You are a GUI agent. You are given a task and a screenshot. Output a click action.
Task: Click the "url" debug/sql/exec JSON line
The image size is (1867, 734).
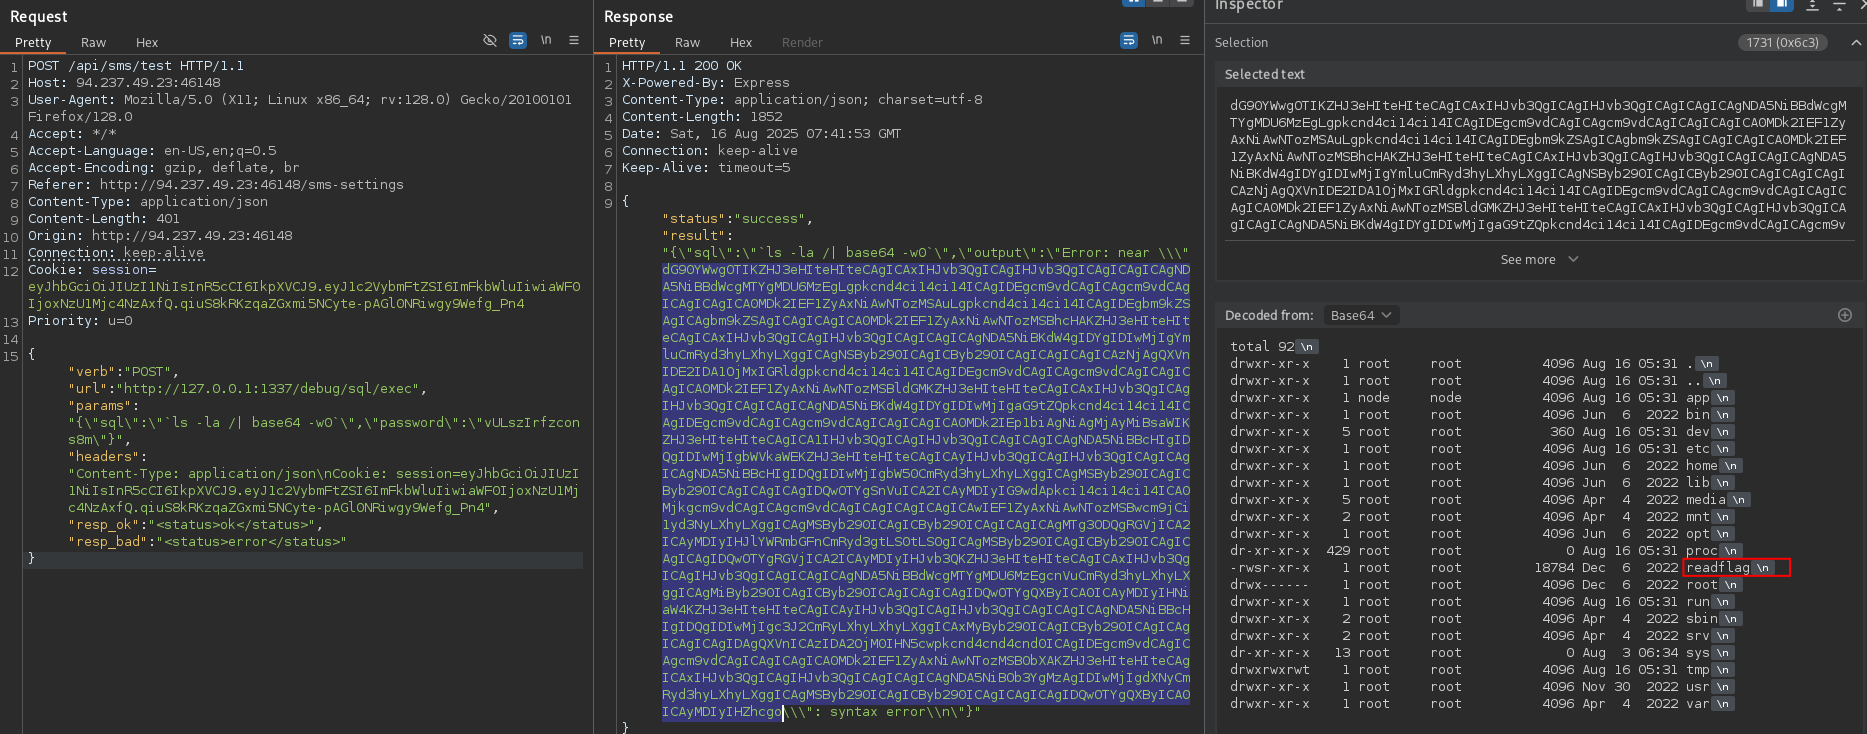click(x=248, y=389)
